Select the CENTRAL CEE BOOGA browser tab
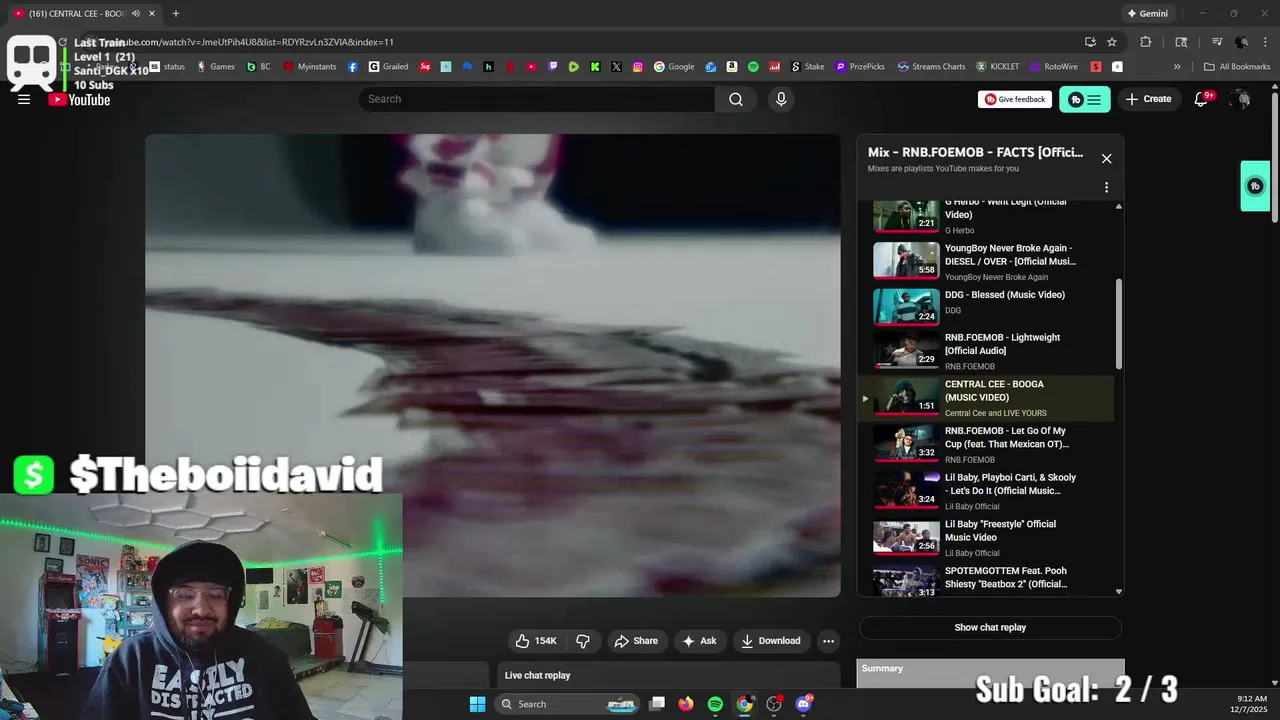 tap(84, 14)
